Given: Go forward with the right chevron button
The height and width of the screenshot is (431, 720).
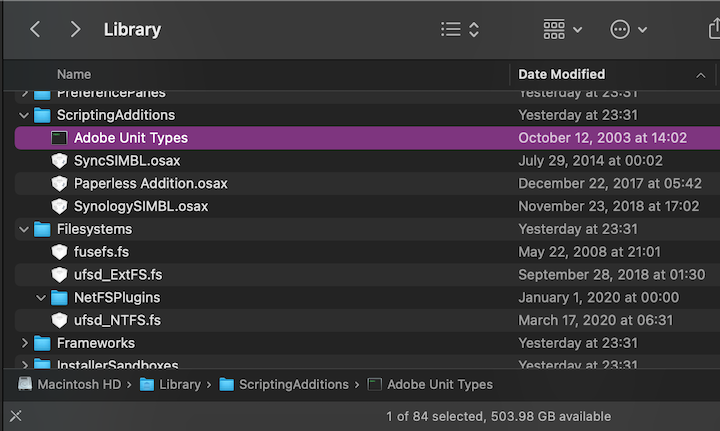Looking at the screenshot, I should point(75,29).
